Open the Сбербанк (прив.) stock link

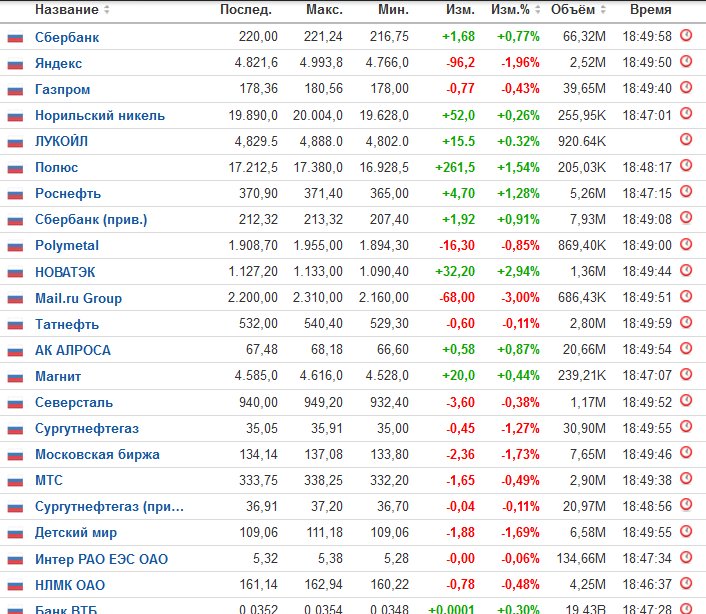point(91,220)
